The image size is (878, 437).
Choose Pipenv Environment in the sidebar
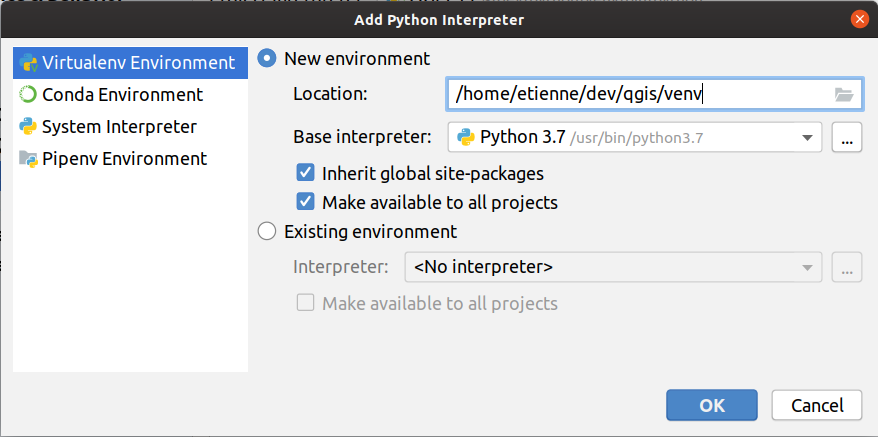click(x=124, y=159)
